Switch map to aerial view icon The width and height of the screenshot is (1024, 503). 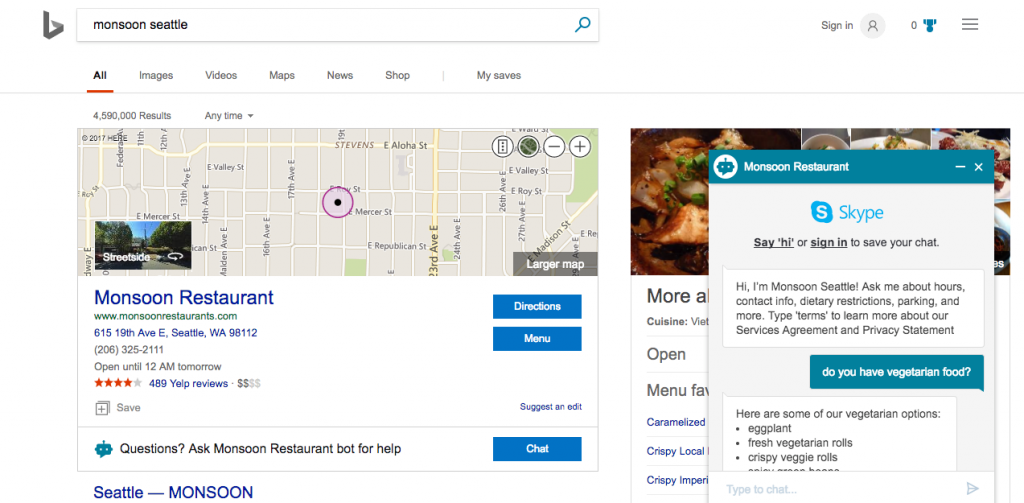(528, 146)
